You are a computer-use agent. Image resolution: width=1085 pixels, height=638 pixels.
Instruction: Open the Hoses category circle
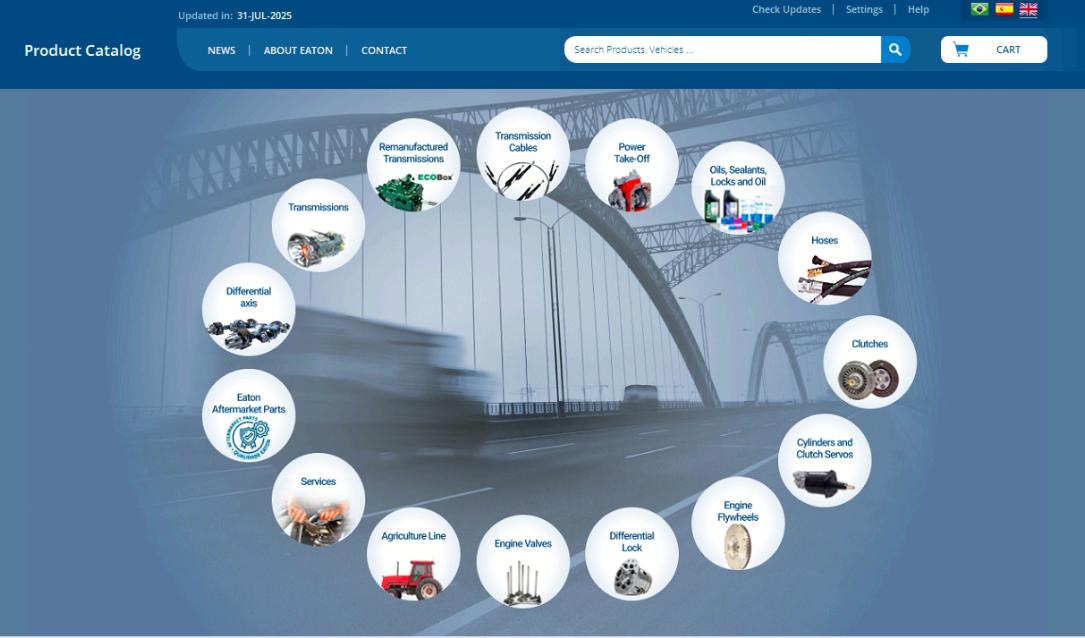pos(825,258)
